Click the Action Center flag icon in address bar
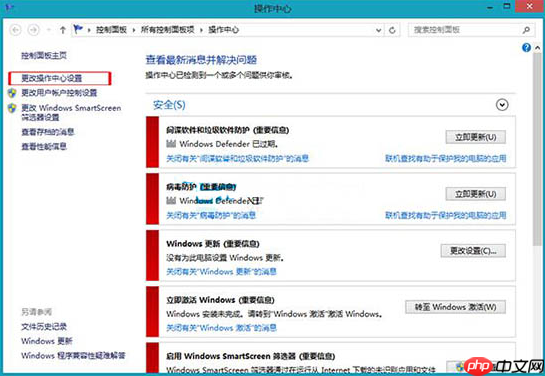Image resolution: width=545 pixels, height=376 pixels. 78,29
